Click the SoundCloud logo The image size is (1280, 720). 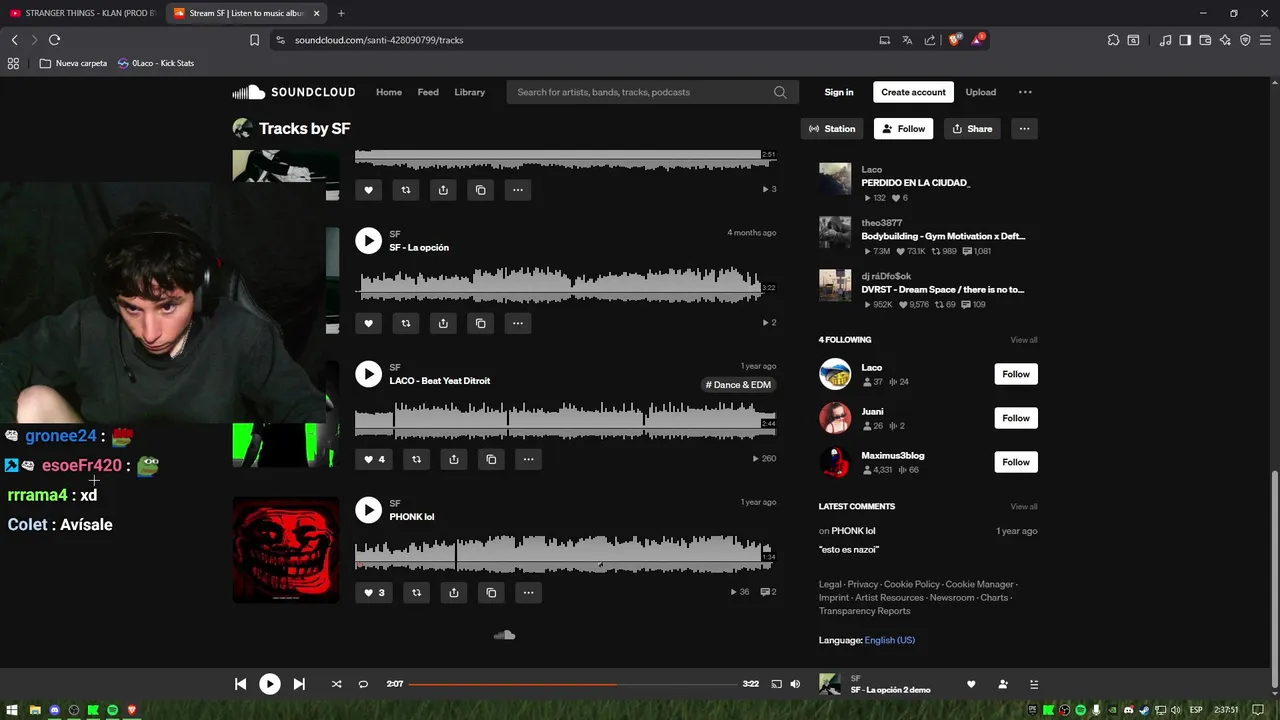click(294, 92)
